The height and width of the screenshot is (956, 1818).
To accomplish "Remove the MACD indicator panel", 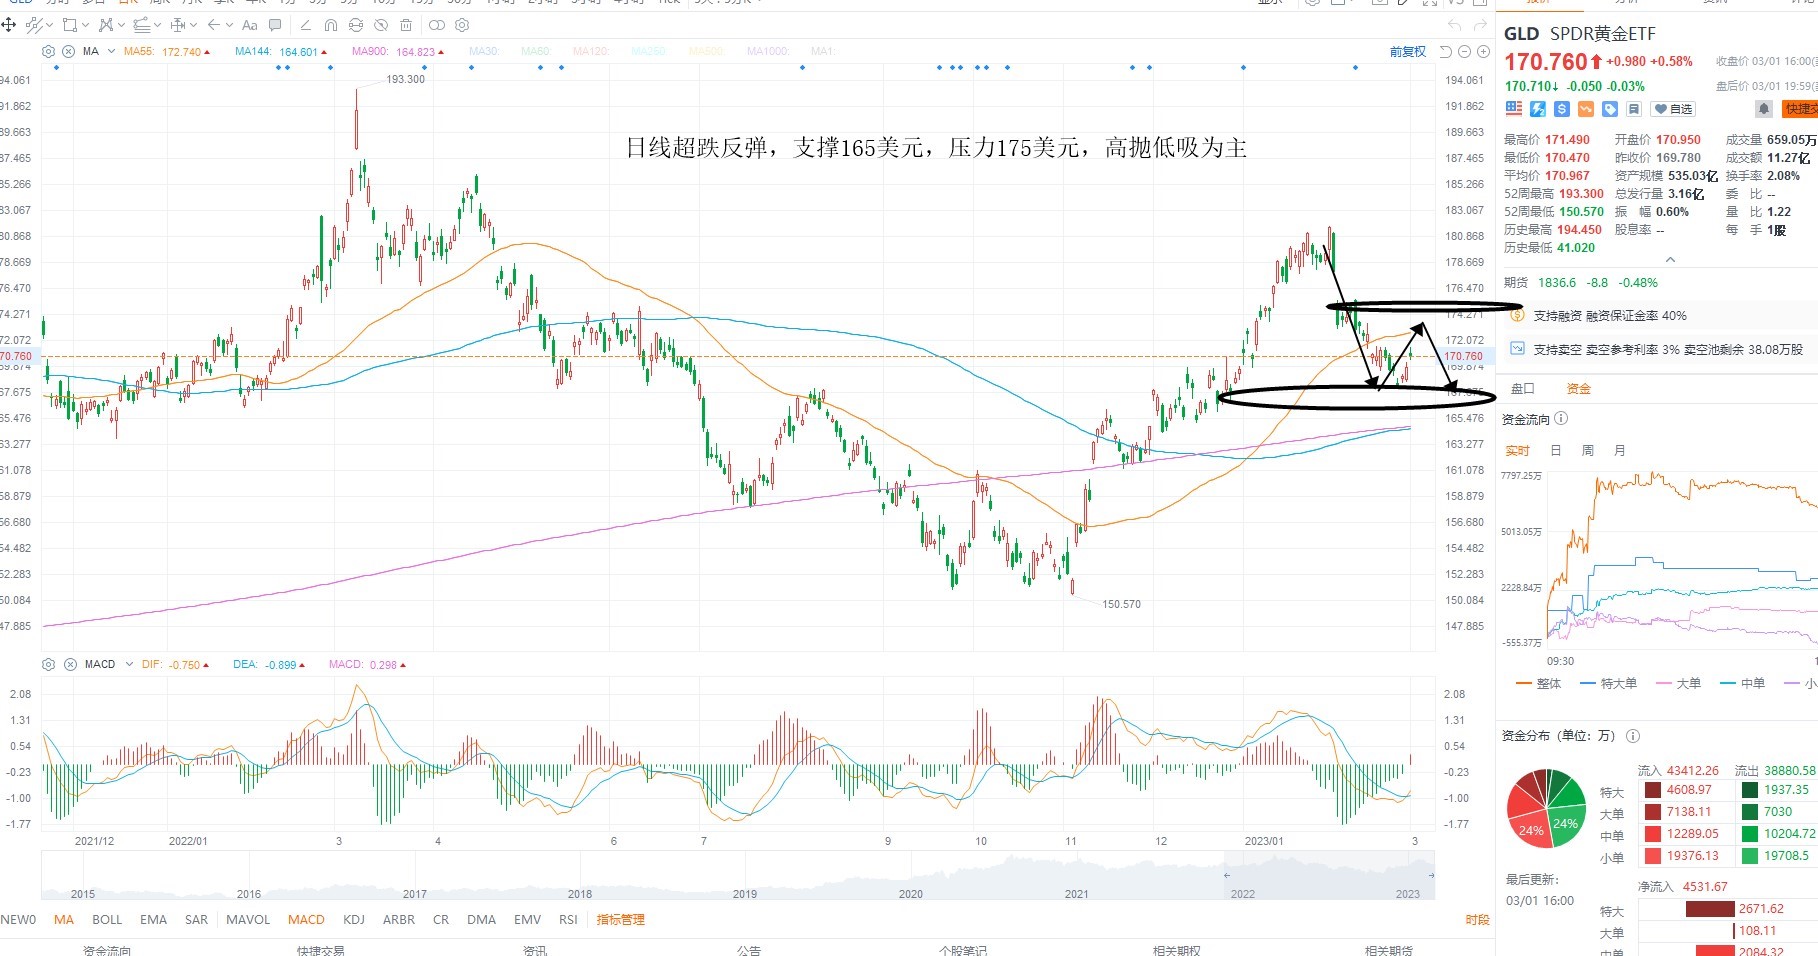I will coord(70,664).
